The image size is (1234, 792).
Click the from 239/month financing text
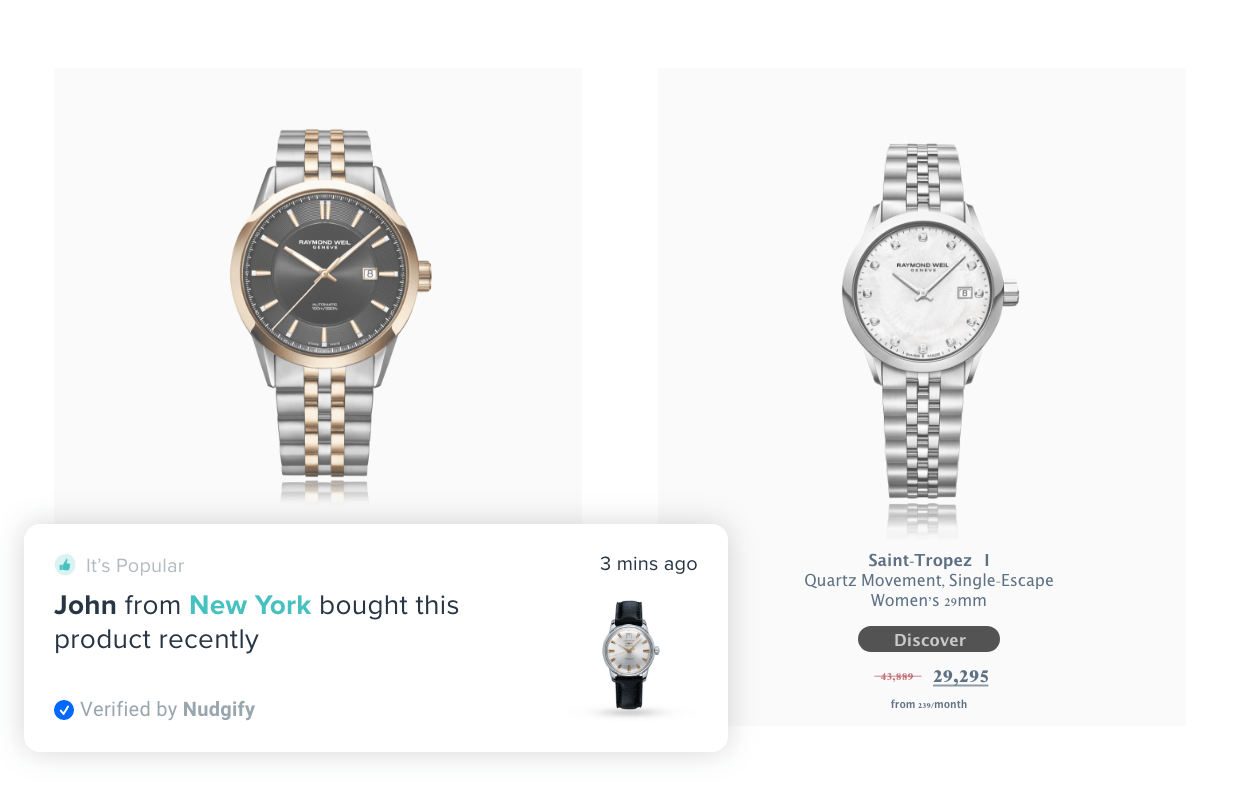click(929, 704)
